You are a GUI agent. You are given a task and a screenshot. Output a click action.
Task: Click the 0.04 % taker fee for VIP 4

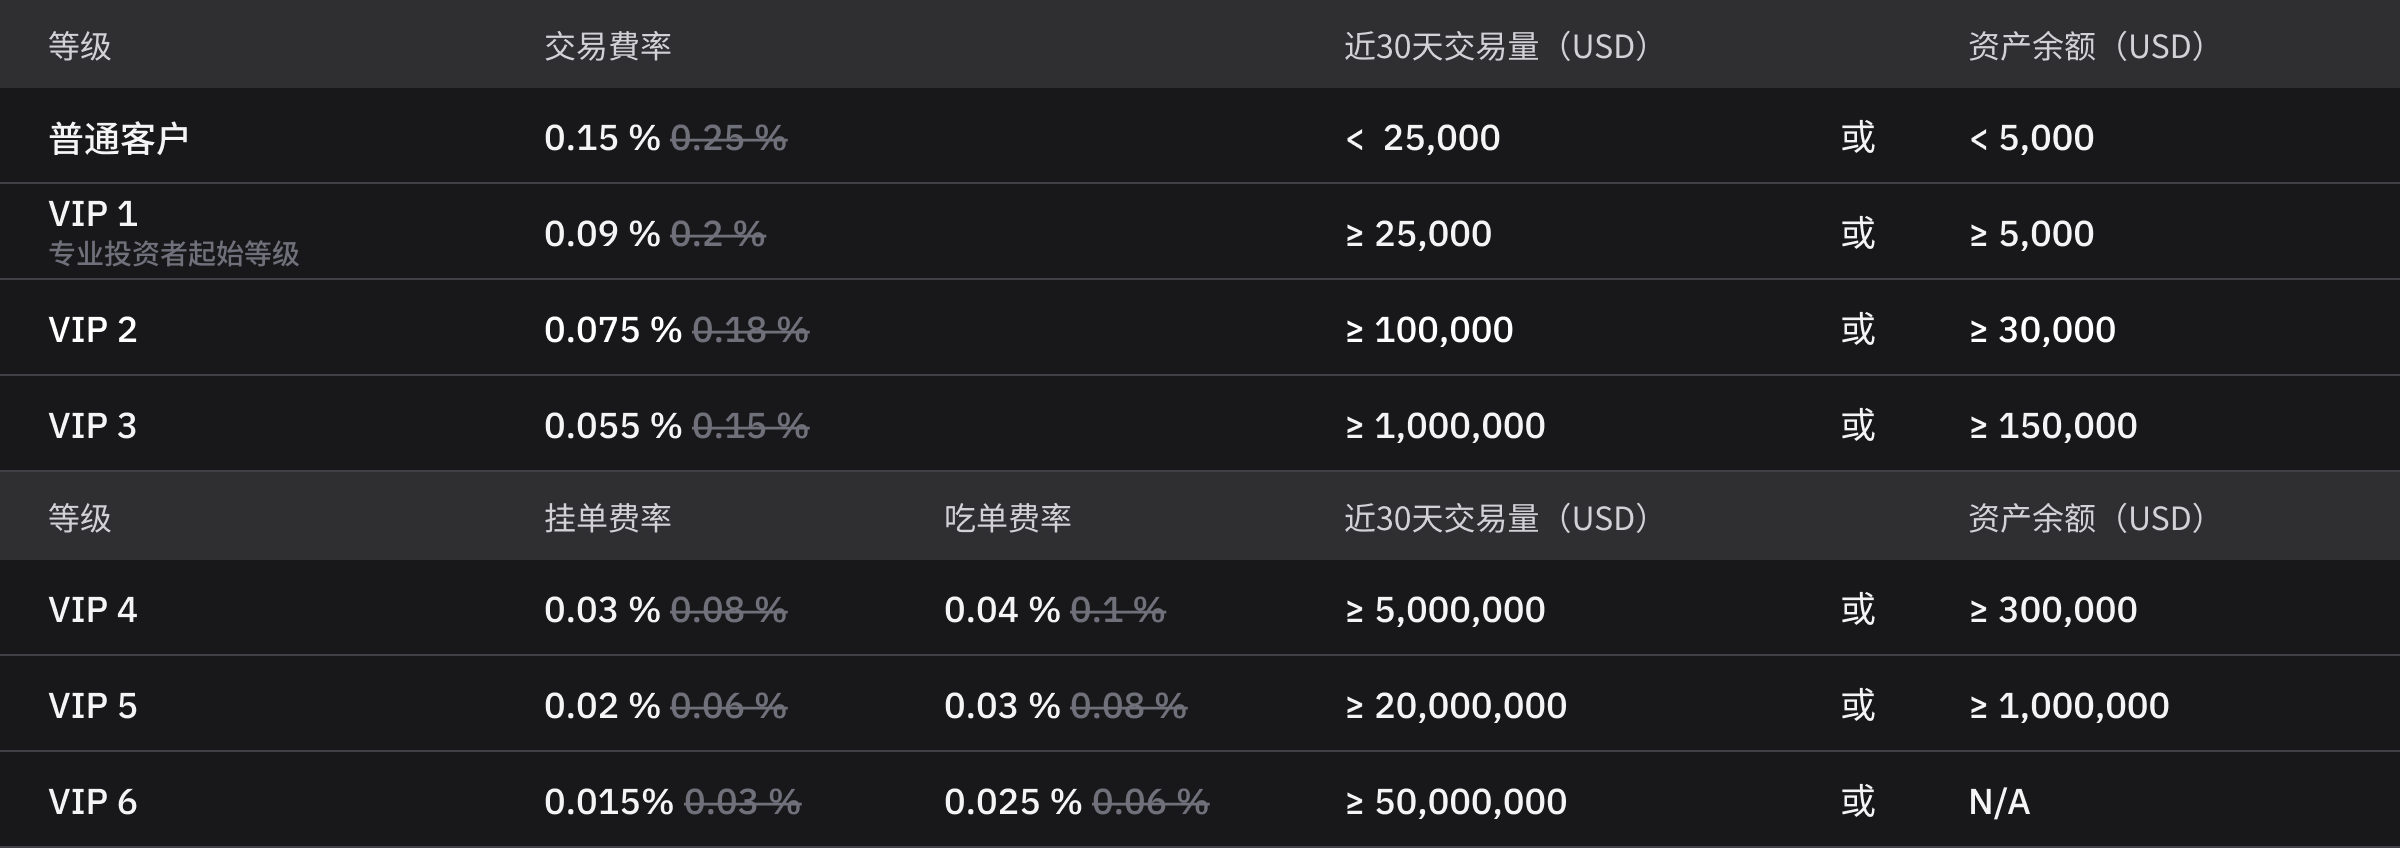pyautogui.click(x=1002, y=610)
